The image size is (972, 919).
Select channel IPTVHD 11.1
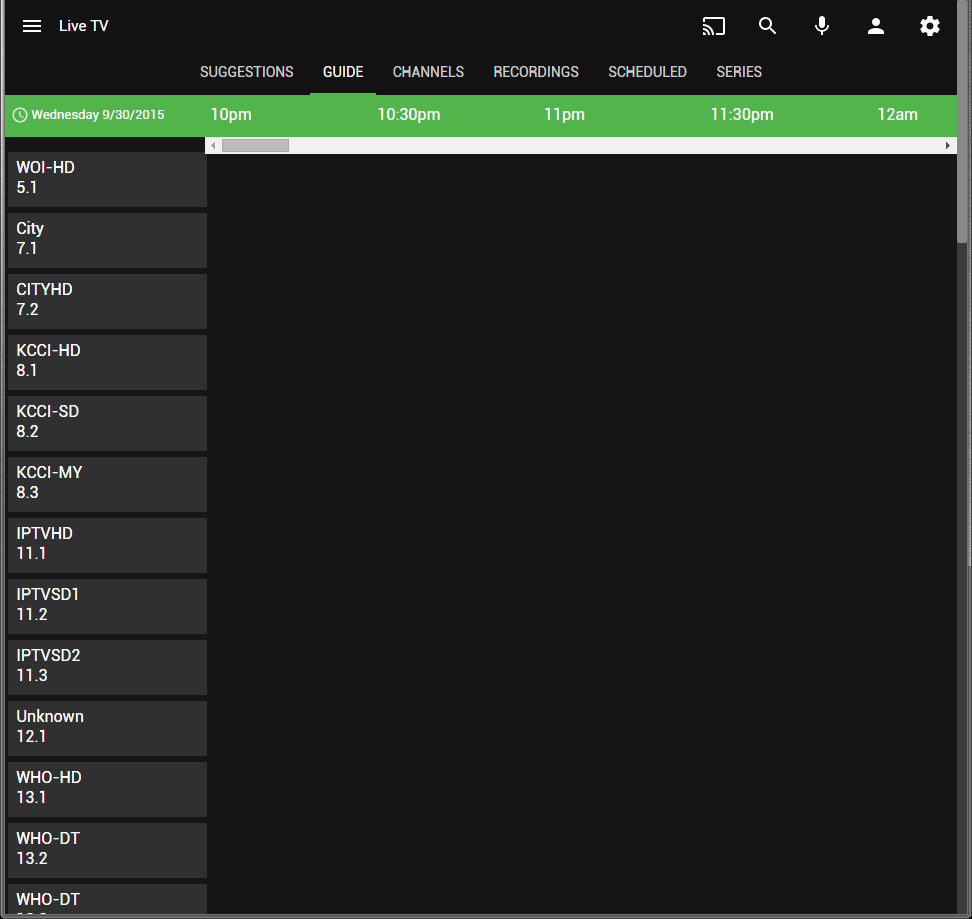click(x=107, y=545)
